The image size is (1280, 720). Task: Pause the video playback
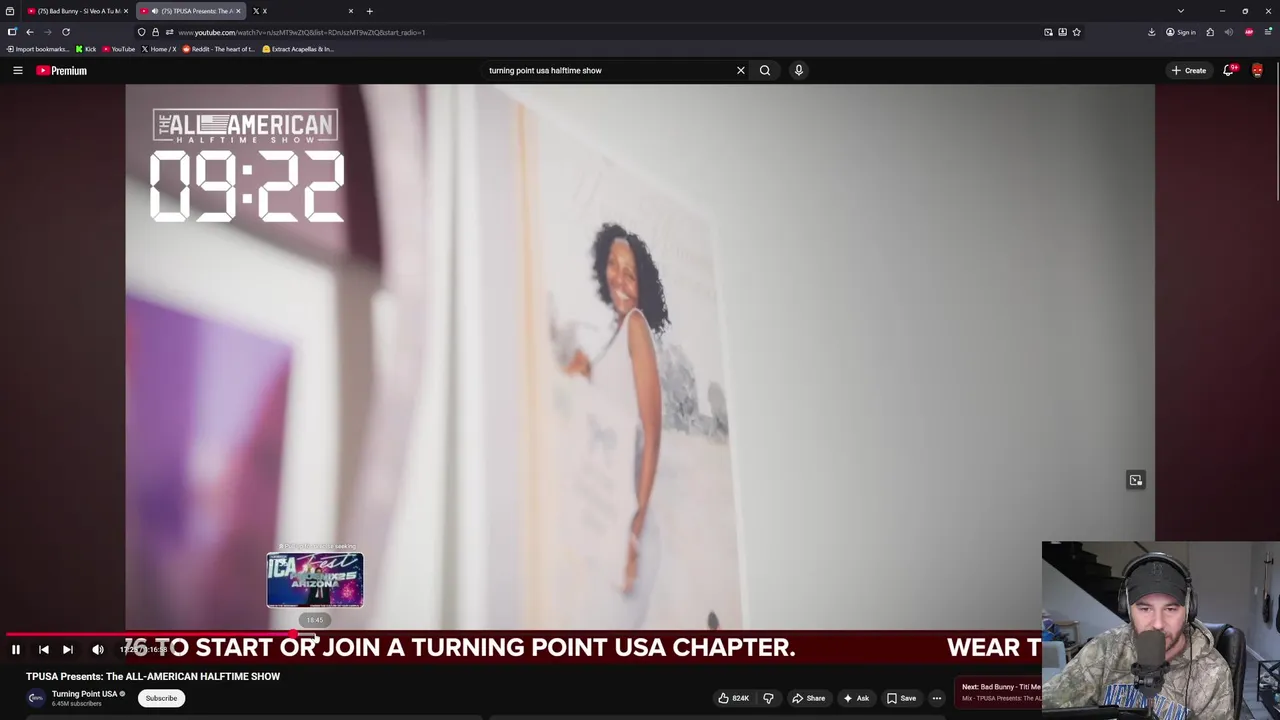click(x=16, y=650)
